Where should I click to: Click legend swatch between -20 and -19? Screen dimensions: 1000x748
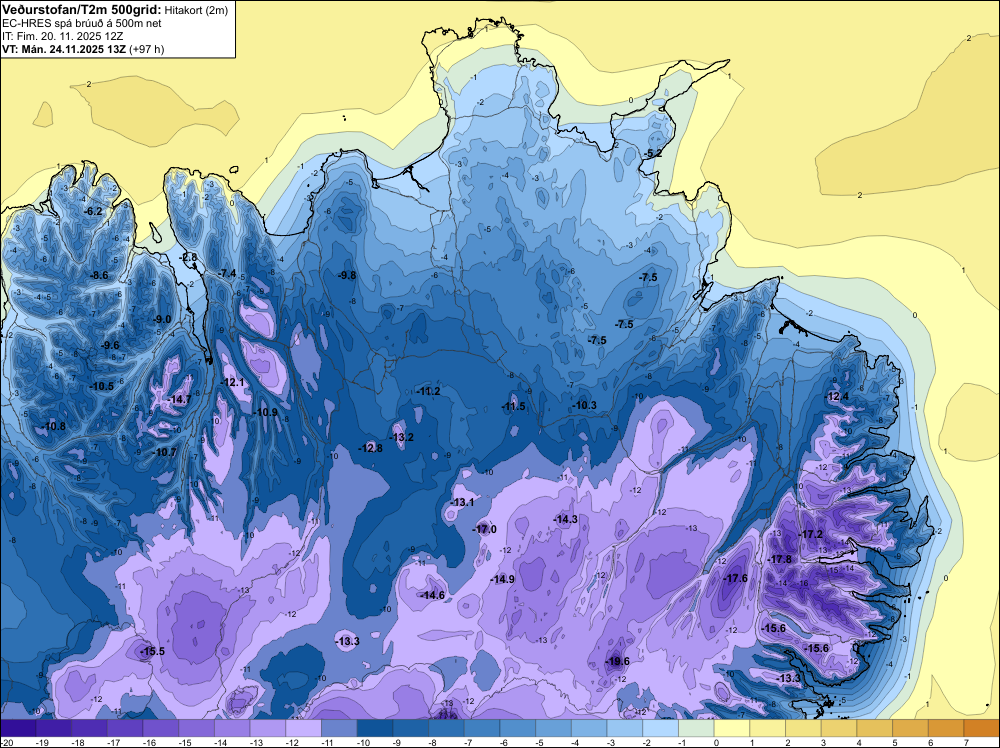pyautogui.click(x=18, y=728)
